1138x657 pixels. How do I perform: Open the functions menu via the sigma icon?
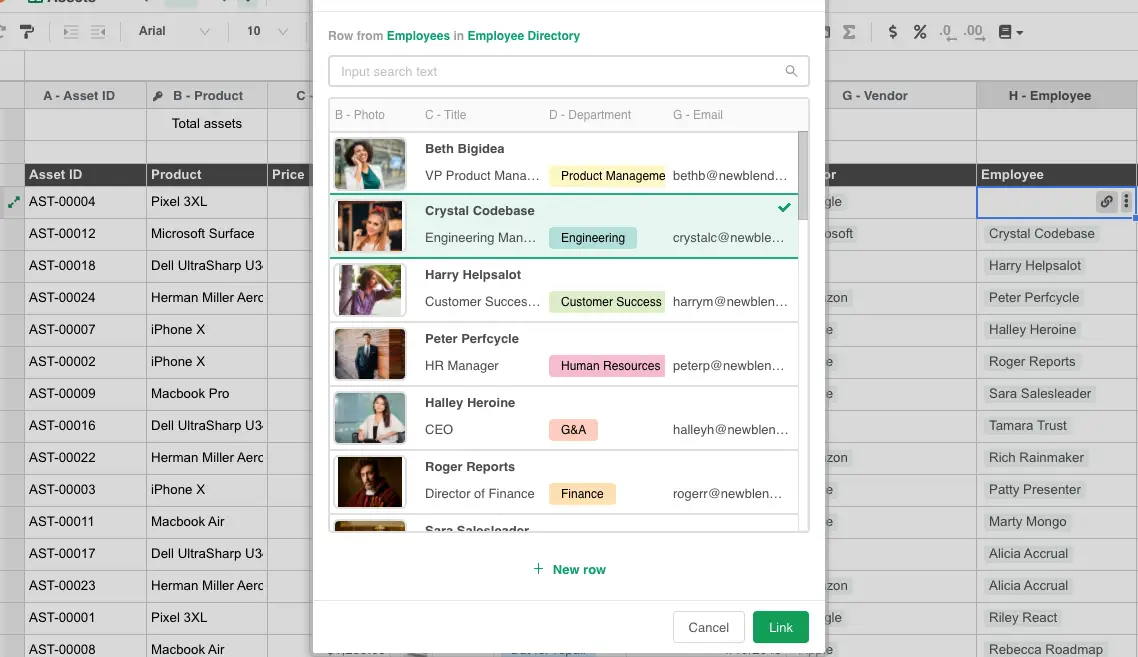849,32
